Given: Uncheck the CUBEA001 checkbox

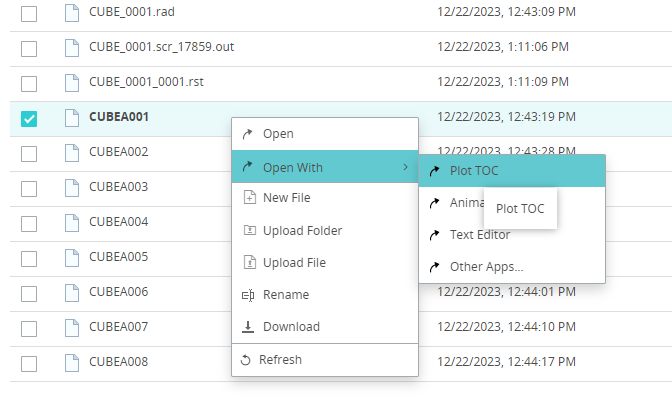Looking at the screenshot, I should [29, 119].
